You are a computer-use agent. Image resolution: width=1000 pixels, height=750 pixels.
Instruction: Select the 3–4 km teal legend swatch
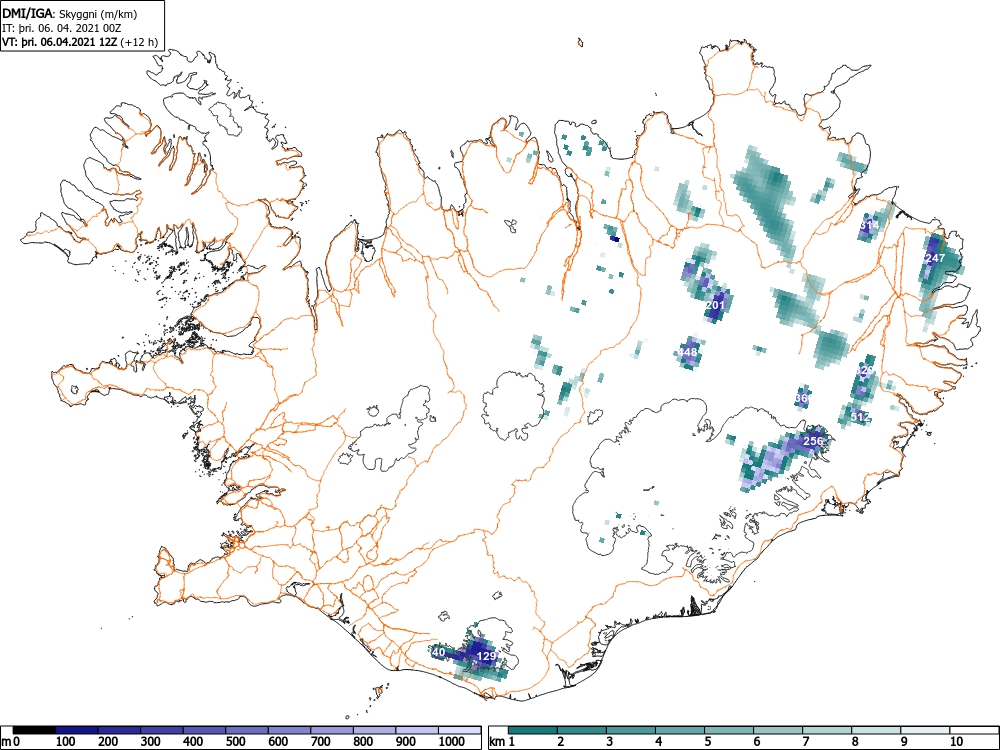tap(631, 730)
